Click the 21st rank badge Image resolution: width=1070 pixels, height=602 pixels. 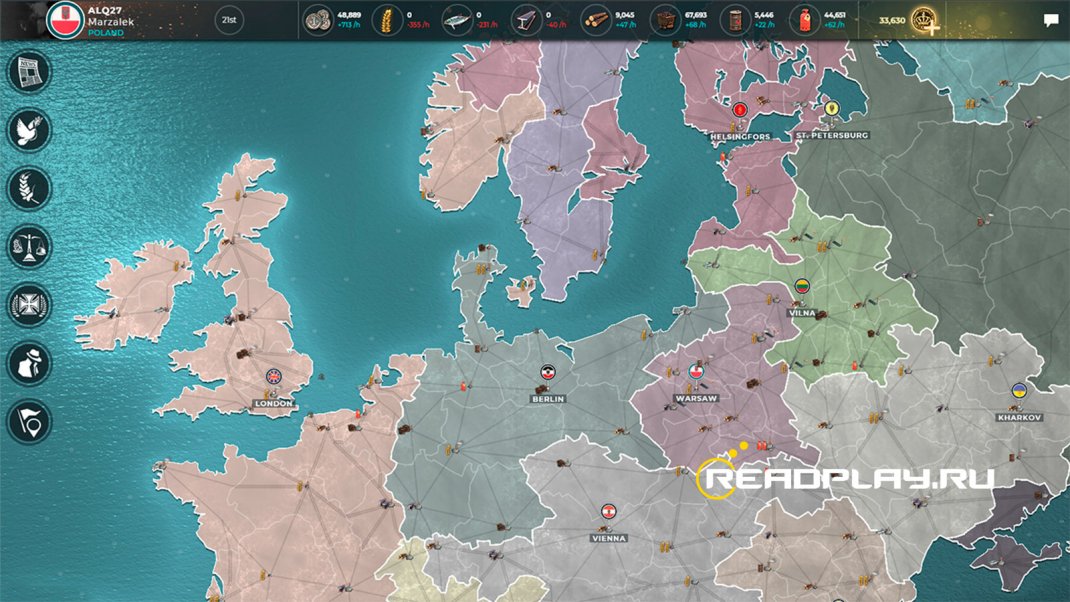(229, 20)
